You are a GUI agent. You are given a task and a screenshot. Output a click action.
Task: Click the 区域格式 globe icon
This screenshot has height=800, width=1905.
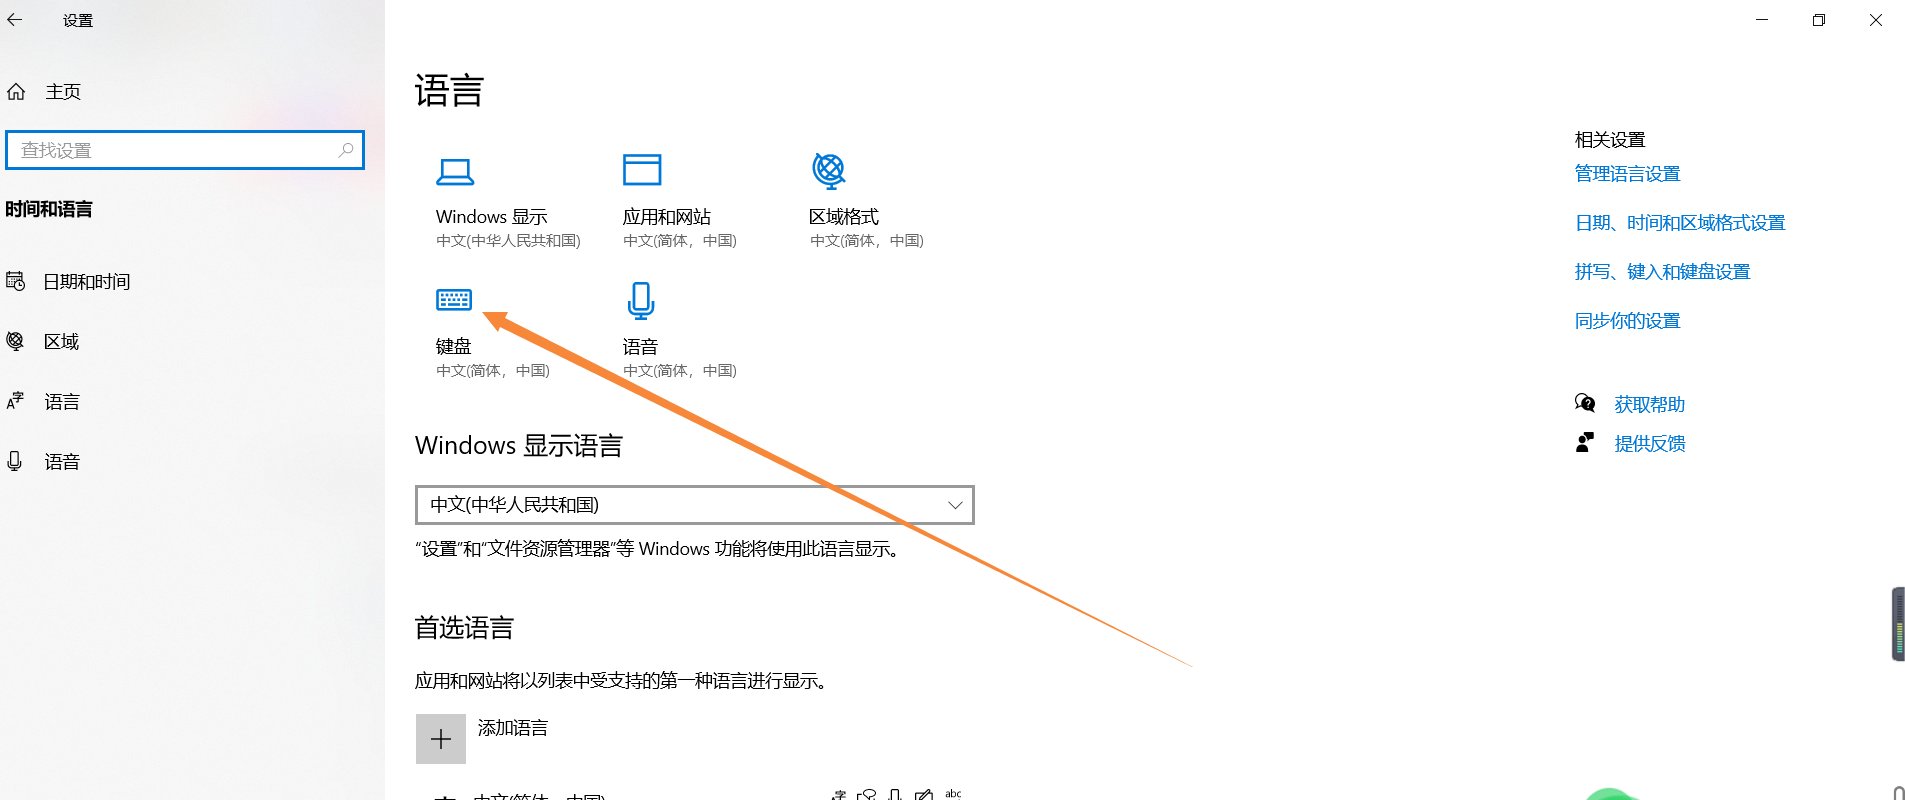(829, 170)
